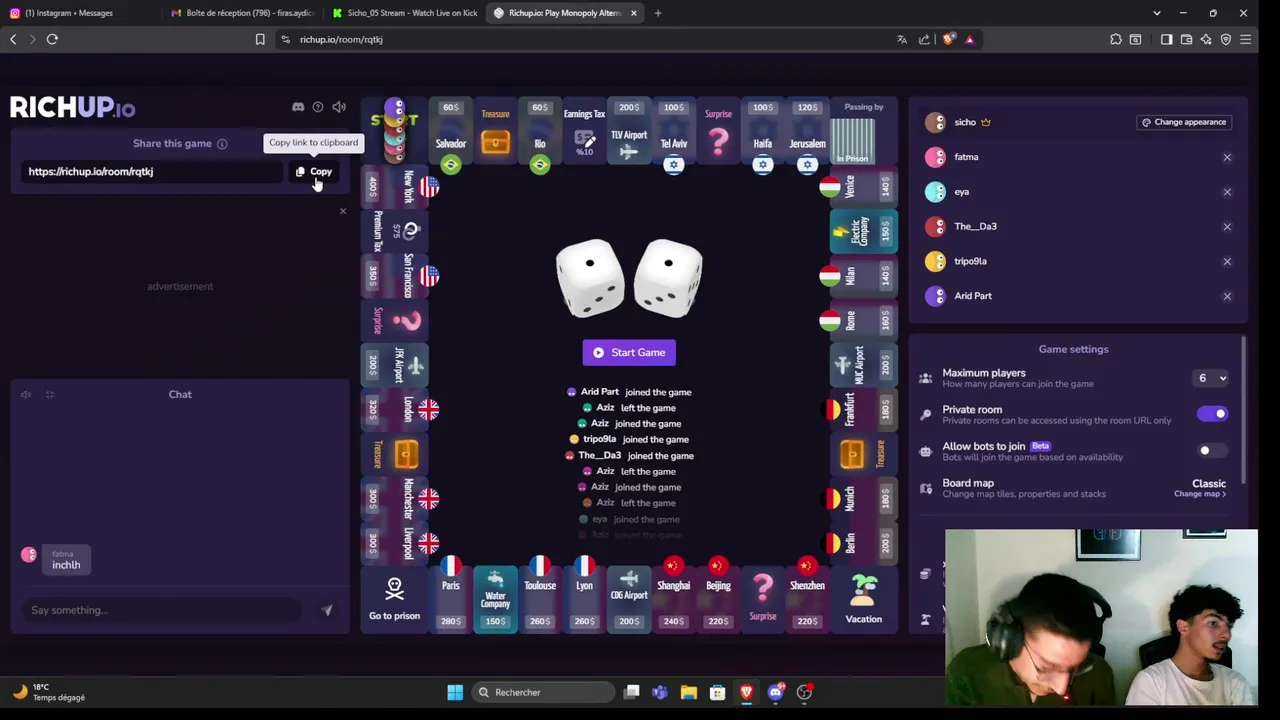The image size is (1280, 720).
Task: Click the taskbar Rechercher search box
Action: [542, 692]
